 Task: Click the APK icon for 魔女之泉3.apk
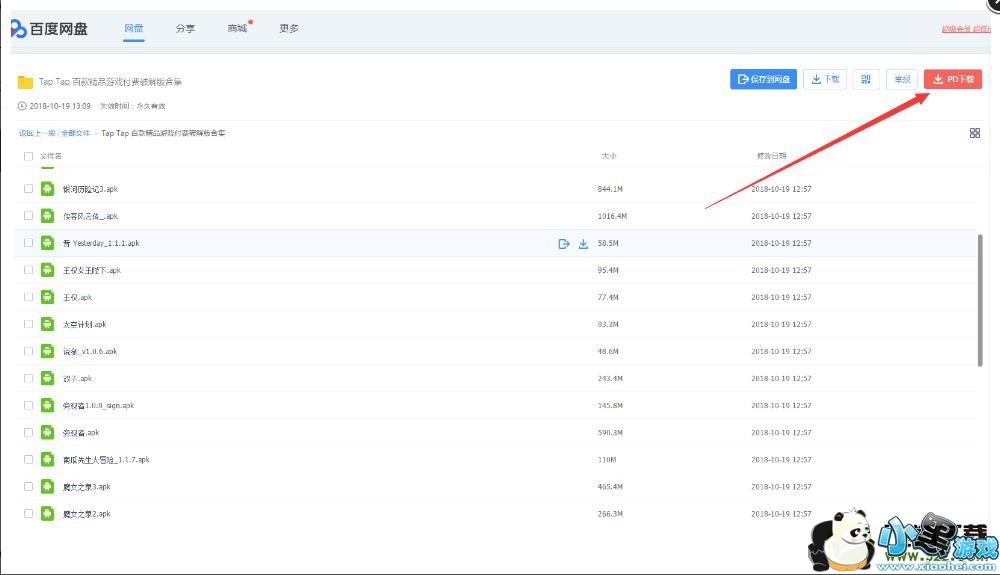pyautogui.click(x=47, y=486)
